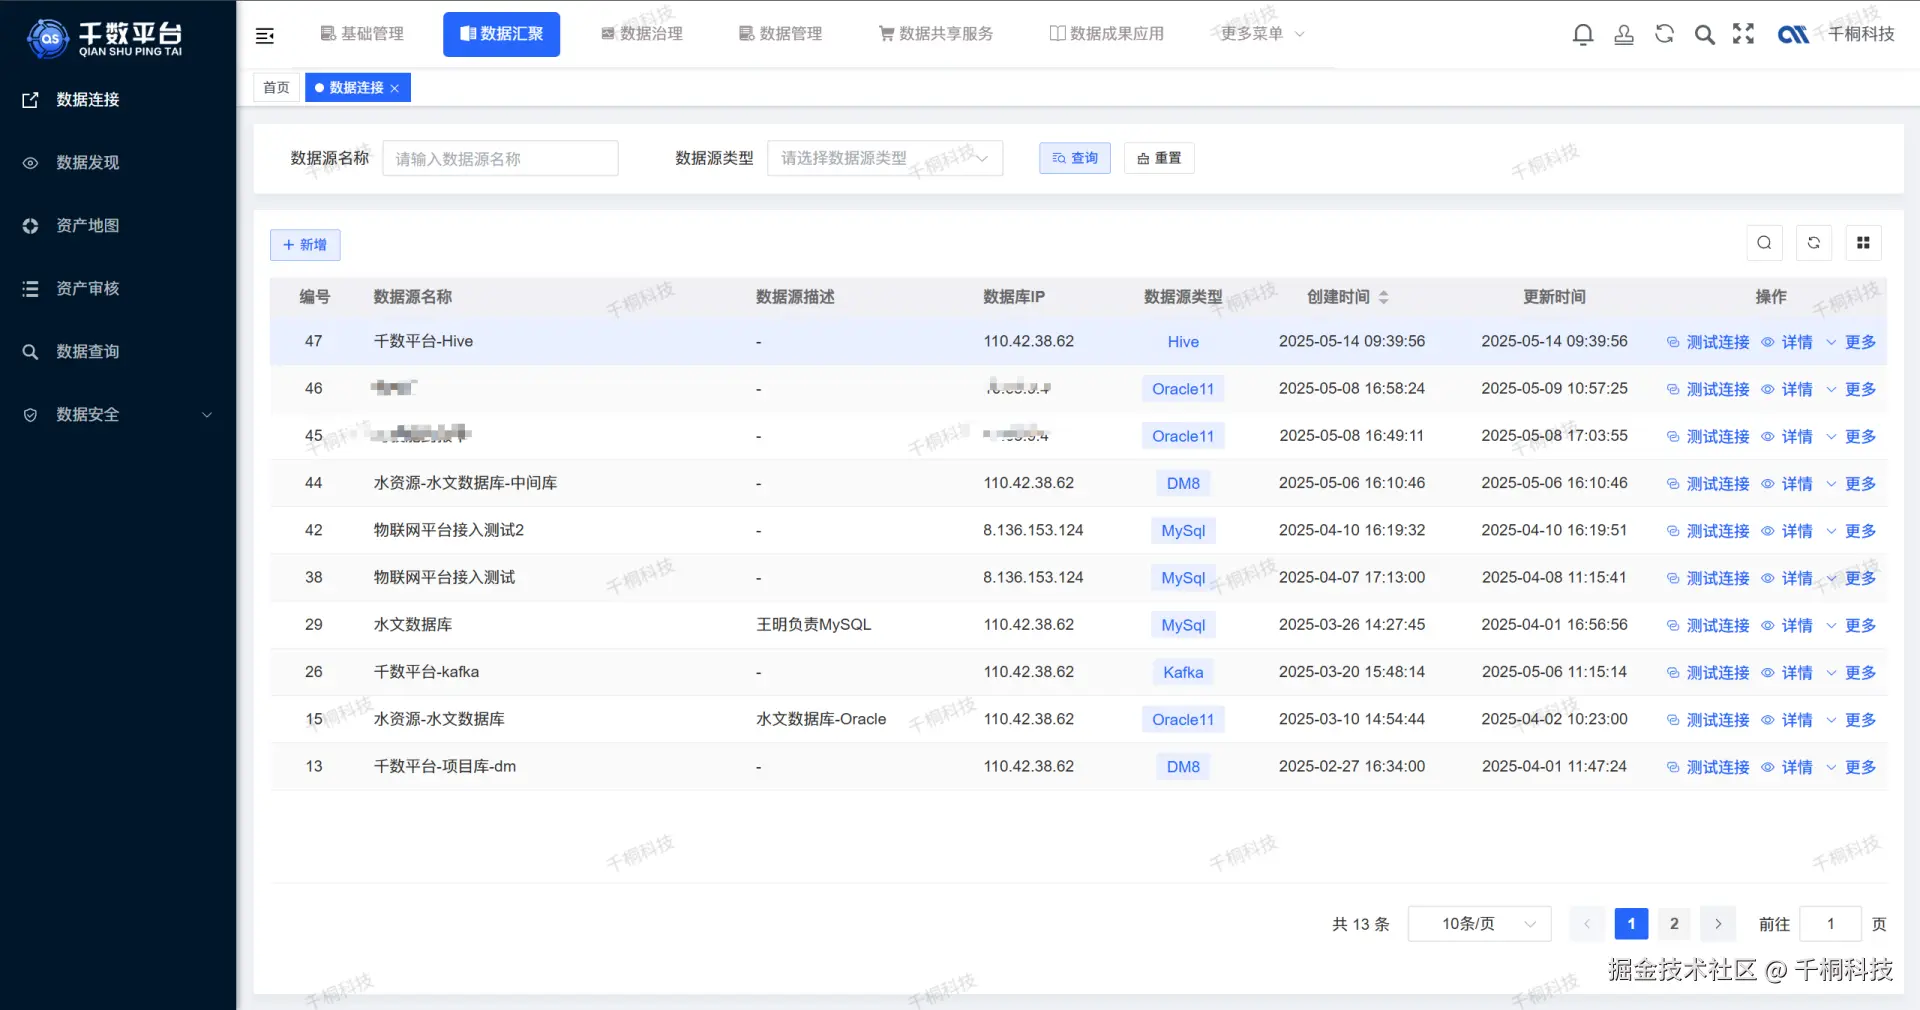Open notifications bell icon
The height and width of the screenshot is (1010, 1920).
click(1583, 35)
